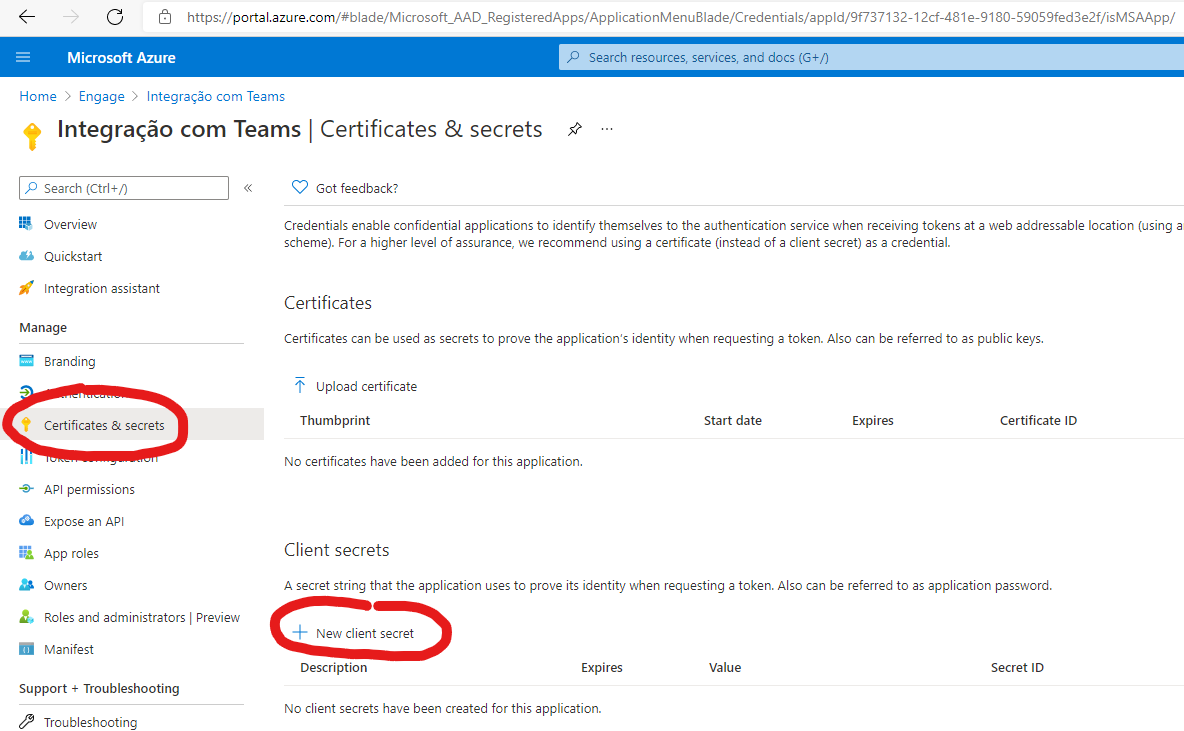Click the App roles icon
The image size is (1184, 731).
point(26,553)
